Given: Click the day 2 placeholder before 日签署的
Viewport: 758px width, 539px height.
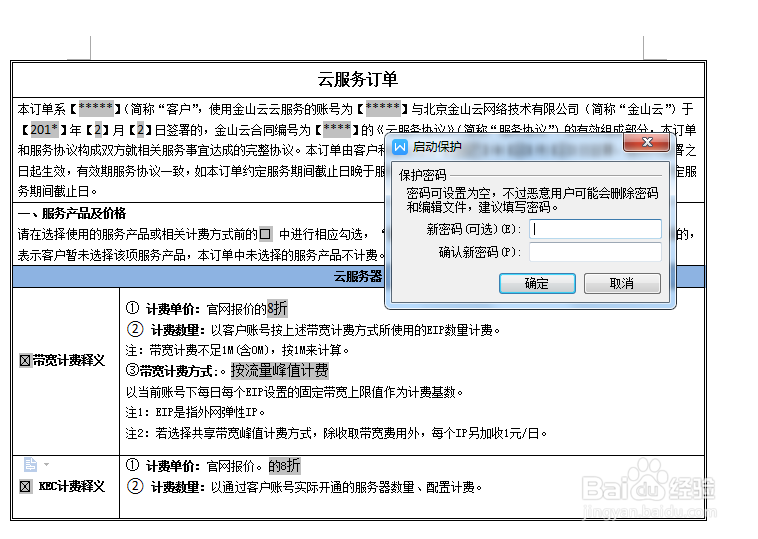Looking at the screenshot, I should coord(141,130).
